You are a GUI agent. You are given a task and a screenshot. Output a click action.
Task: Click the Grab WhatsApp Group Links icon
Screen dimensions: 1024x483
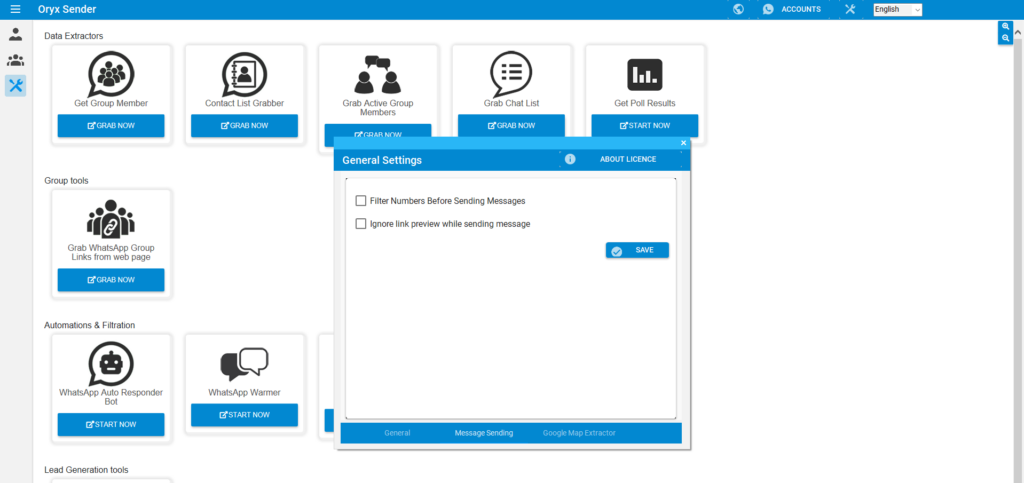[x=111, y=219]
